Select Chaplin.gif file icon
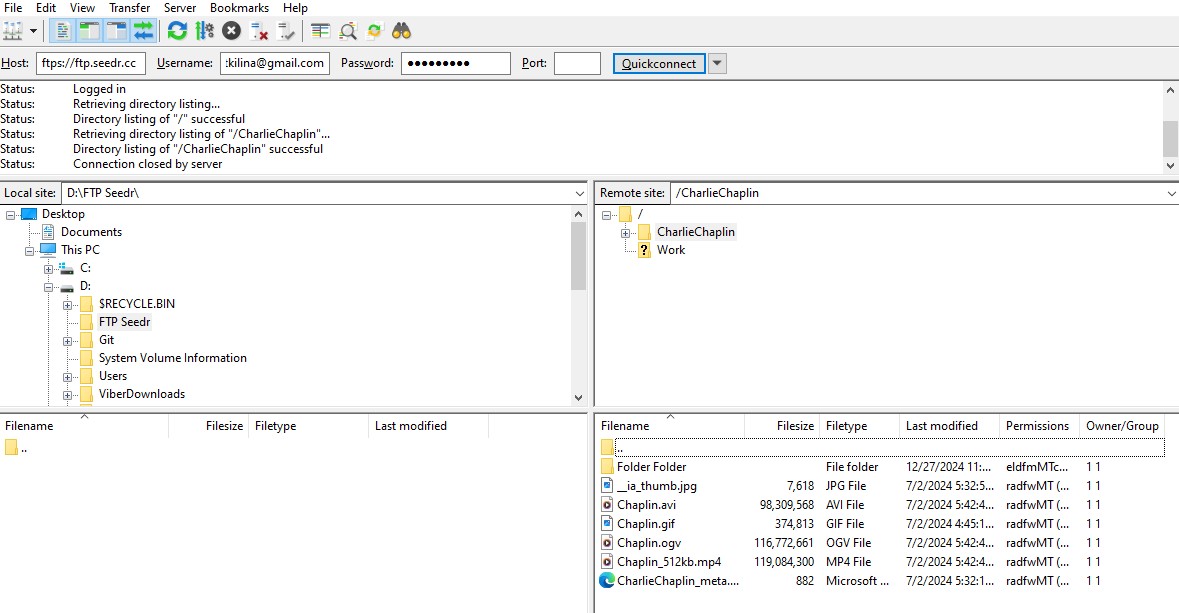This screenshot has width=1179, height=613. [607, 523]
